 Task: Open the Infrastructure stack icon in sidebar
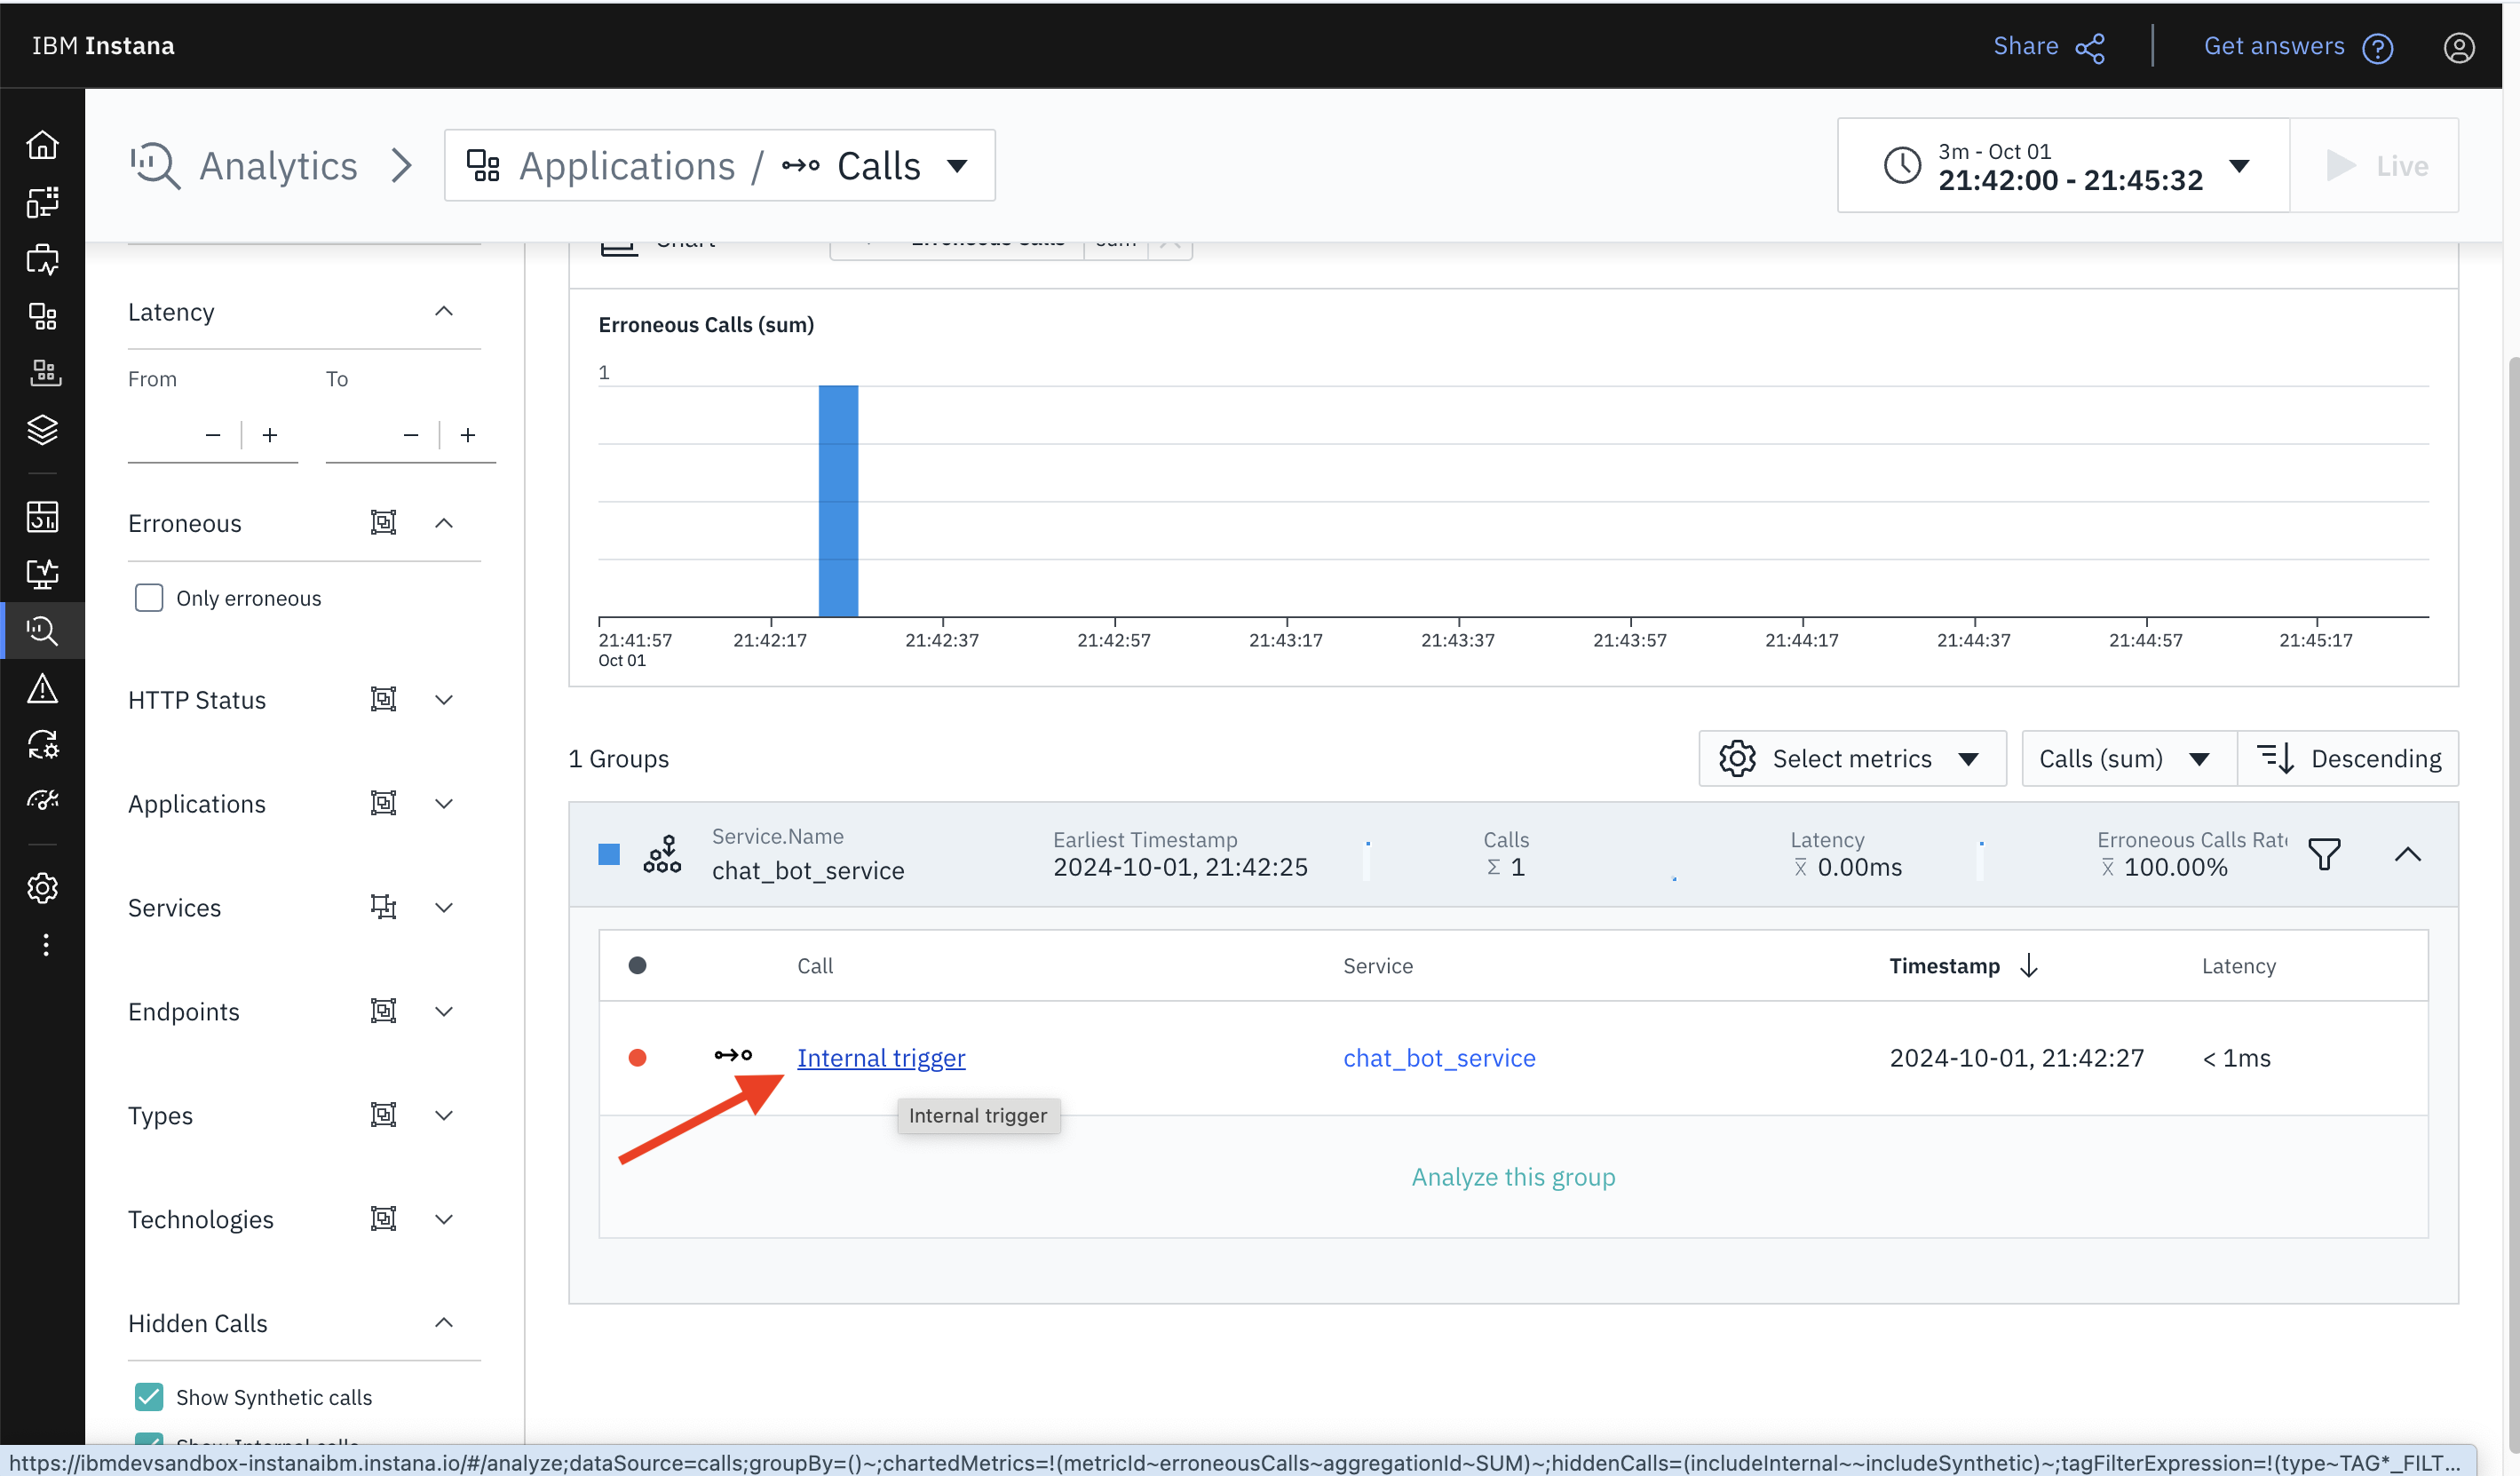[43, 430]
